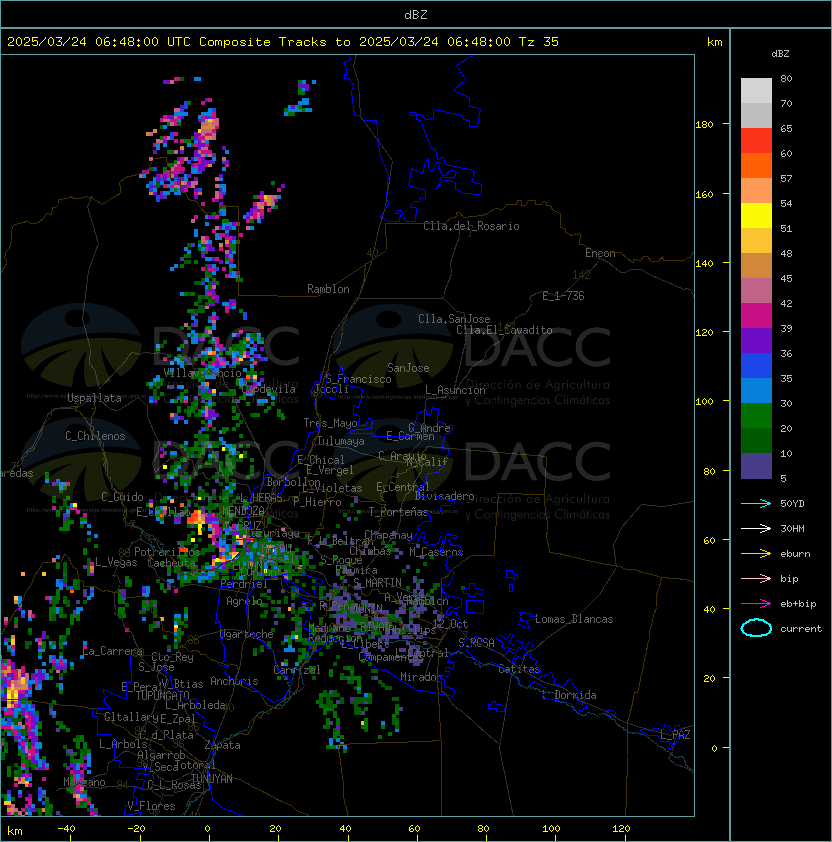Screen dimensions: 832x842
Task: Click the 'SanJose' place label
Action: coord(408,368)
